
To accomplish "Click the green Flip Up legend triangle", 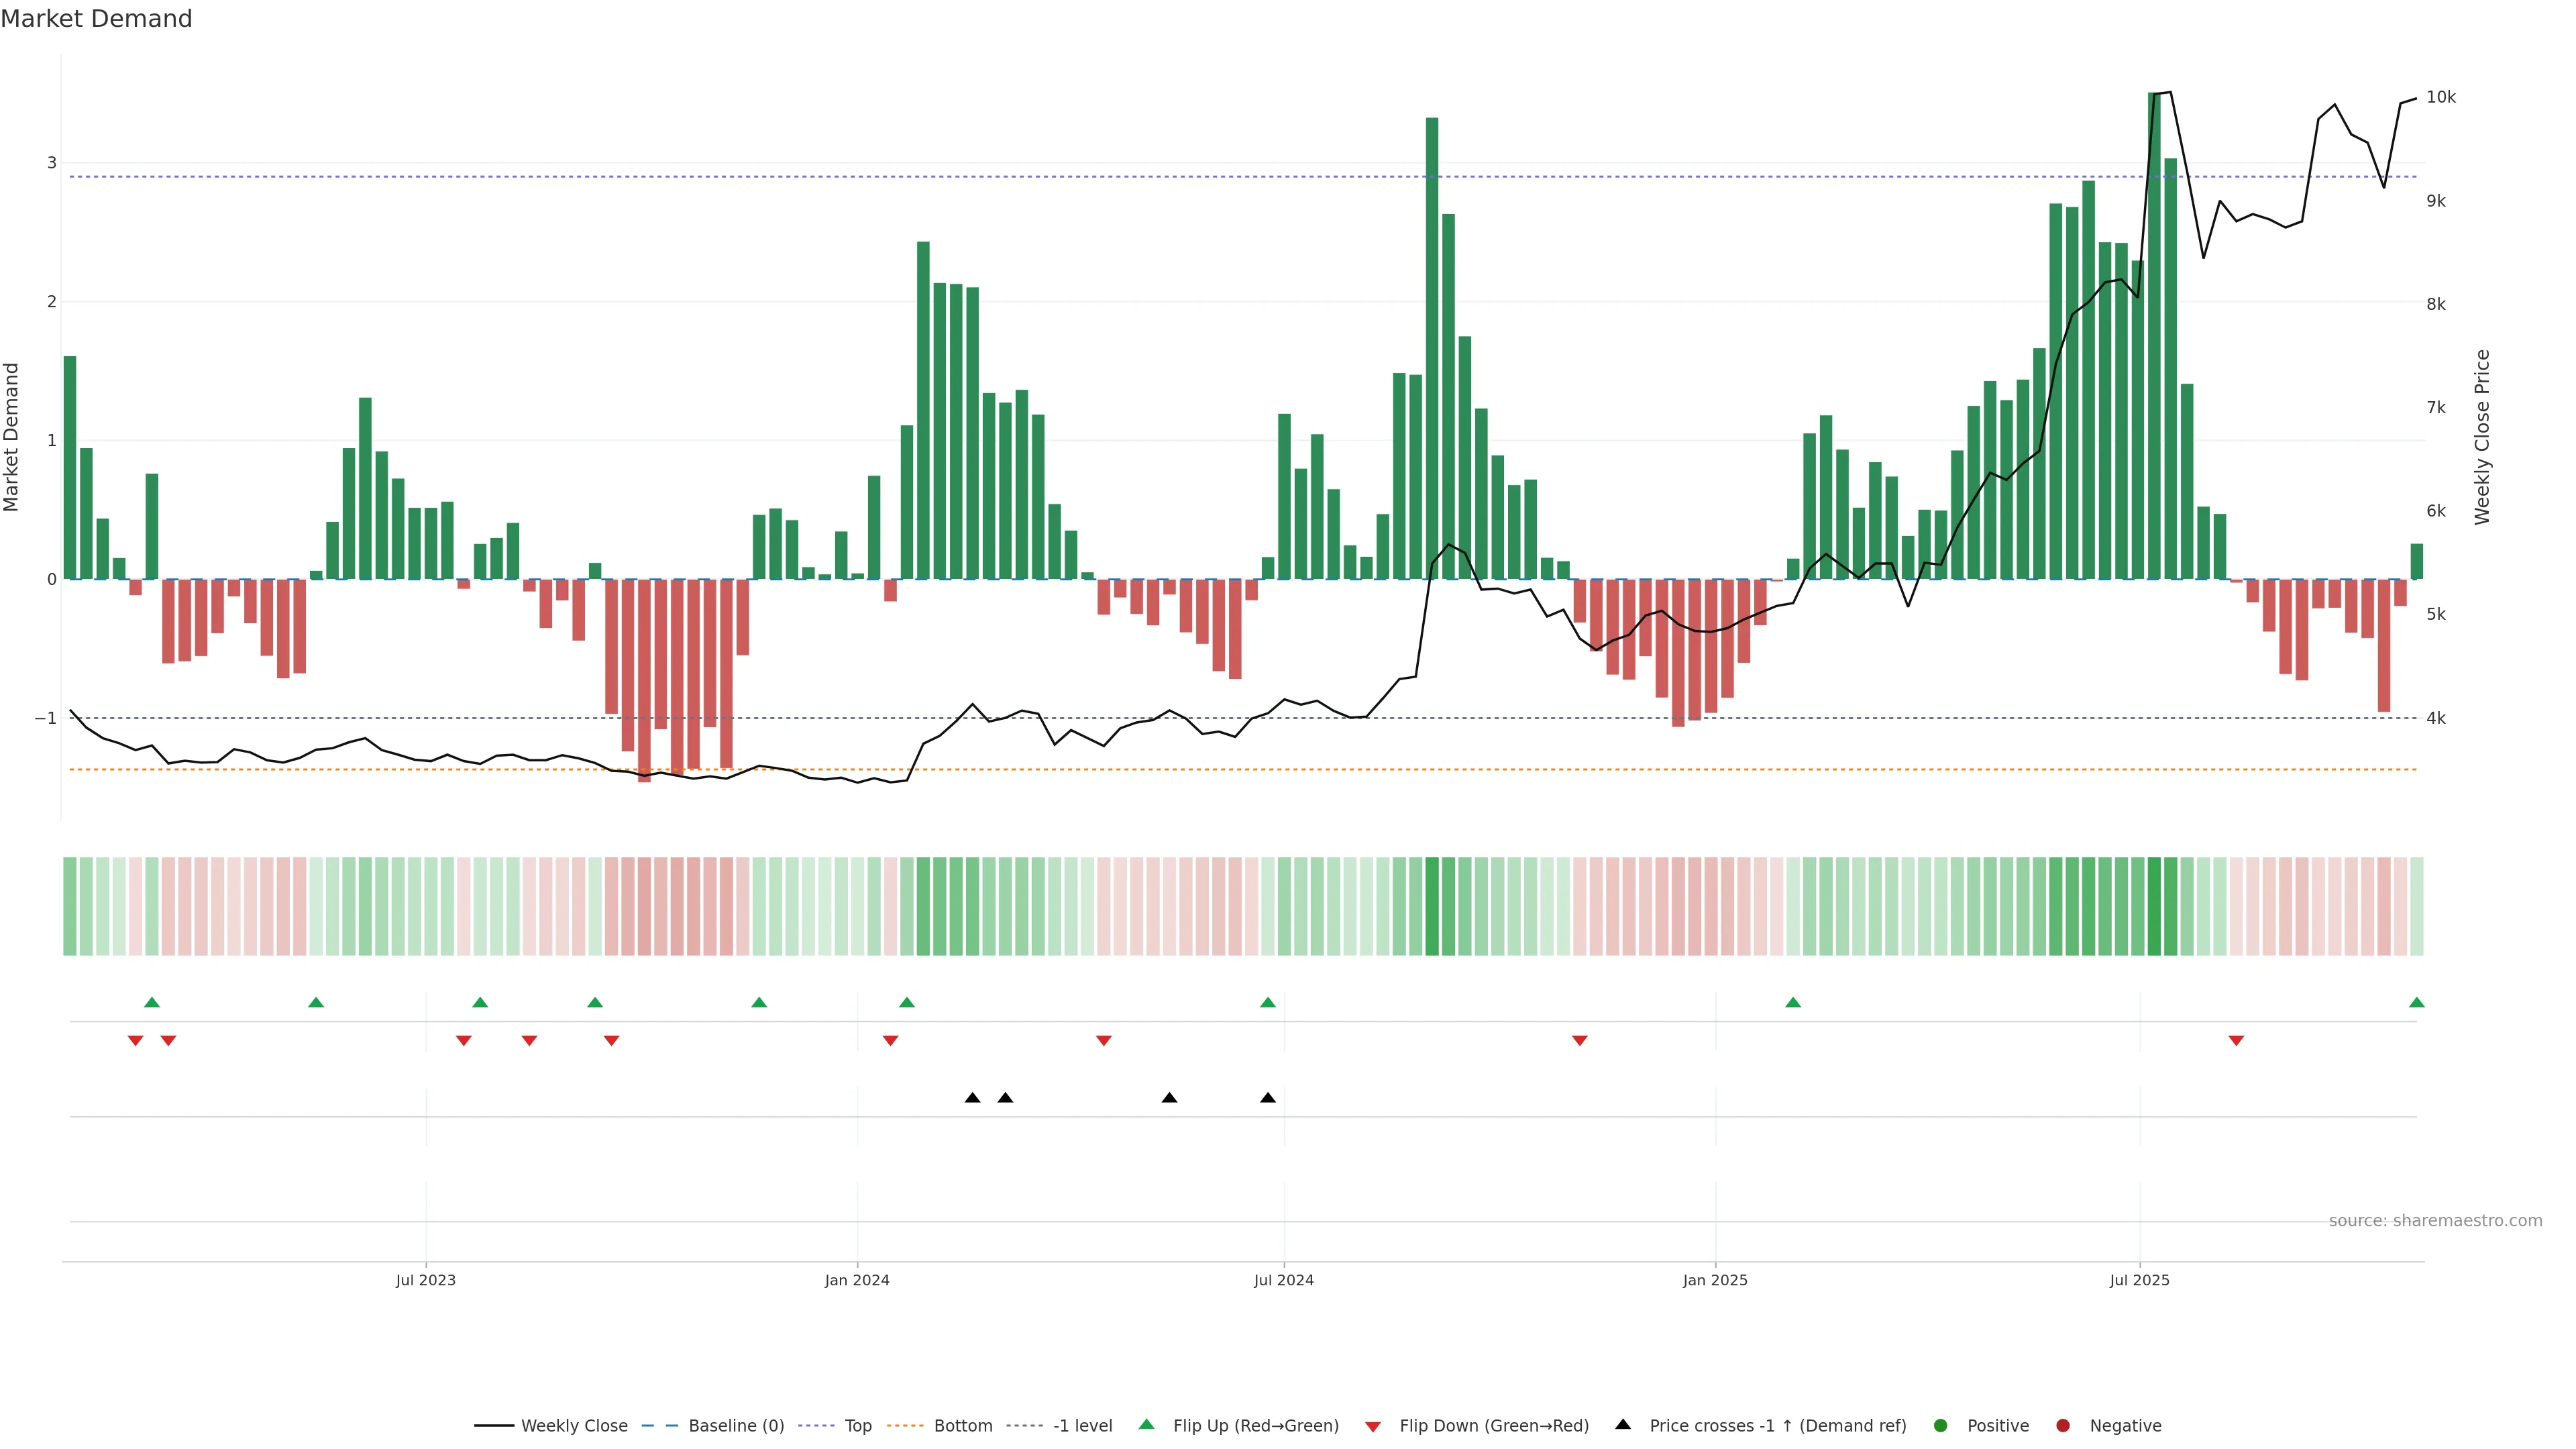I will coord(1146,1424).
